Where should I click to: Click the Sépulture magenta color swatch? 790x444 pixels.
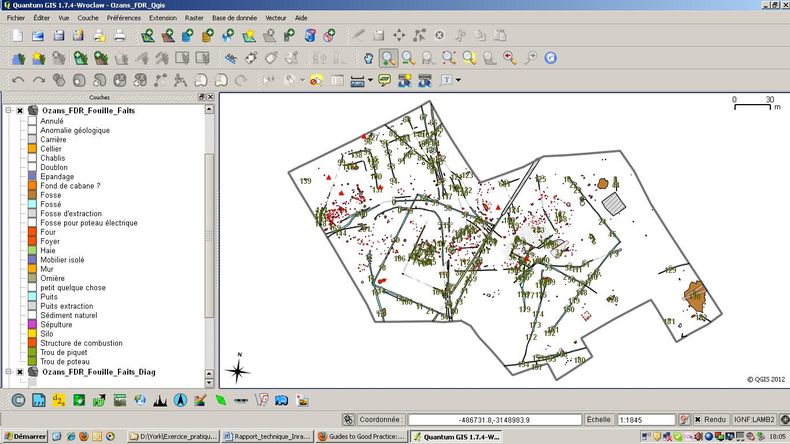pos(32,325)
